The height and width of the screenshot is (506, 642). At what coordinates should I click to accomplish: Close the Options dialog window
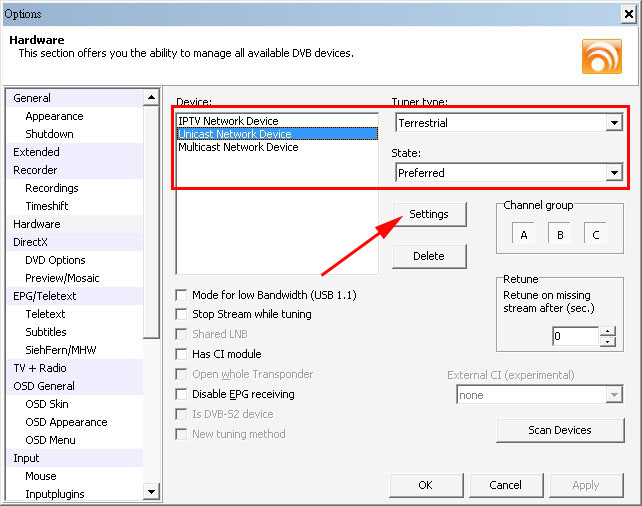tap(626, 12)
